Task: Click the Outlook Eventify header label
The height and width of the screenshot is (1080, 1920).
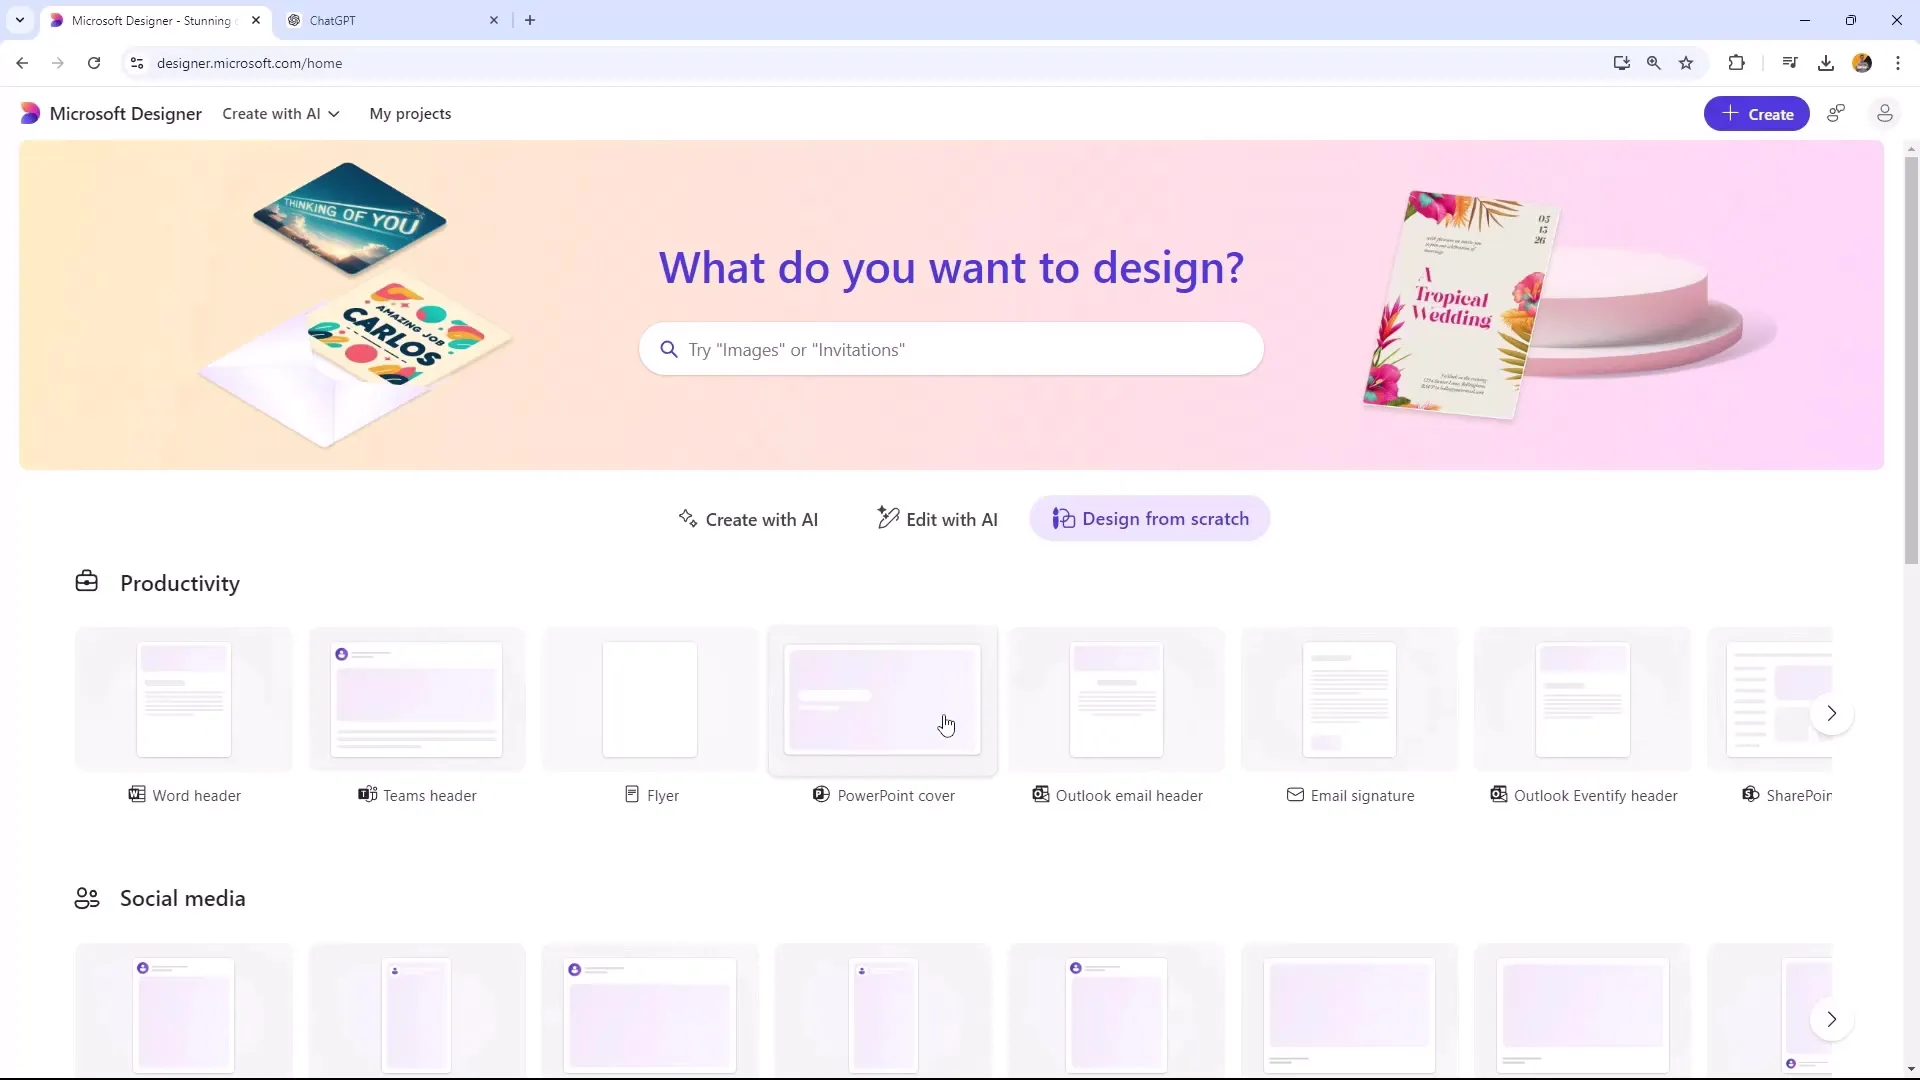Action: [1595, 796]
